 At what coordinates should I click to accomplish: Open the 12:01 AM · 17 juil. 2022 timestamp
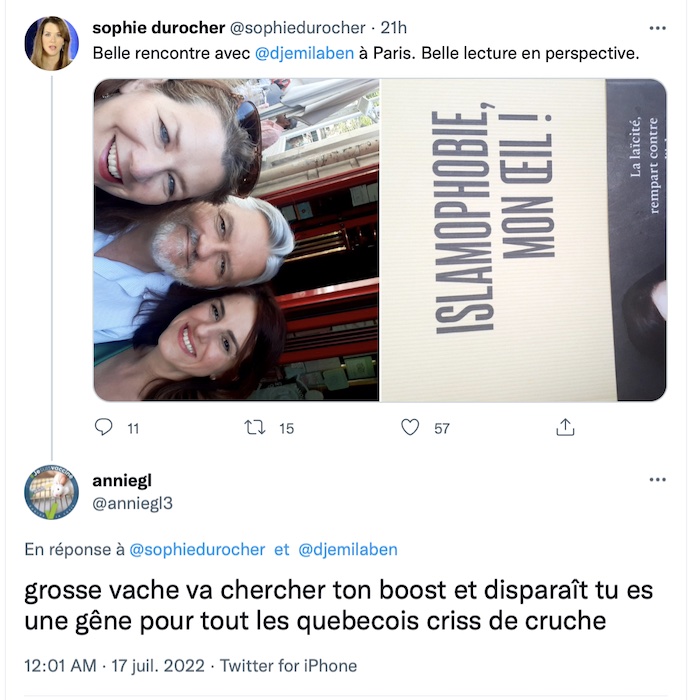[114, 666]
